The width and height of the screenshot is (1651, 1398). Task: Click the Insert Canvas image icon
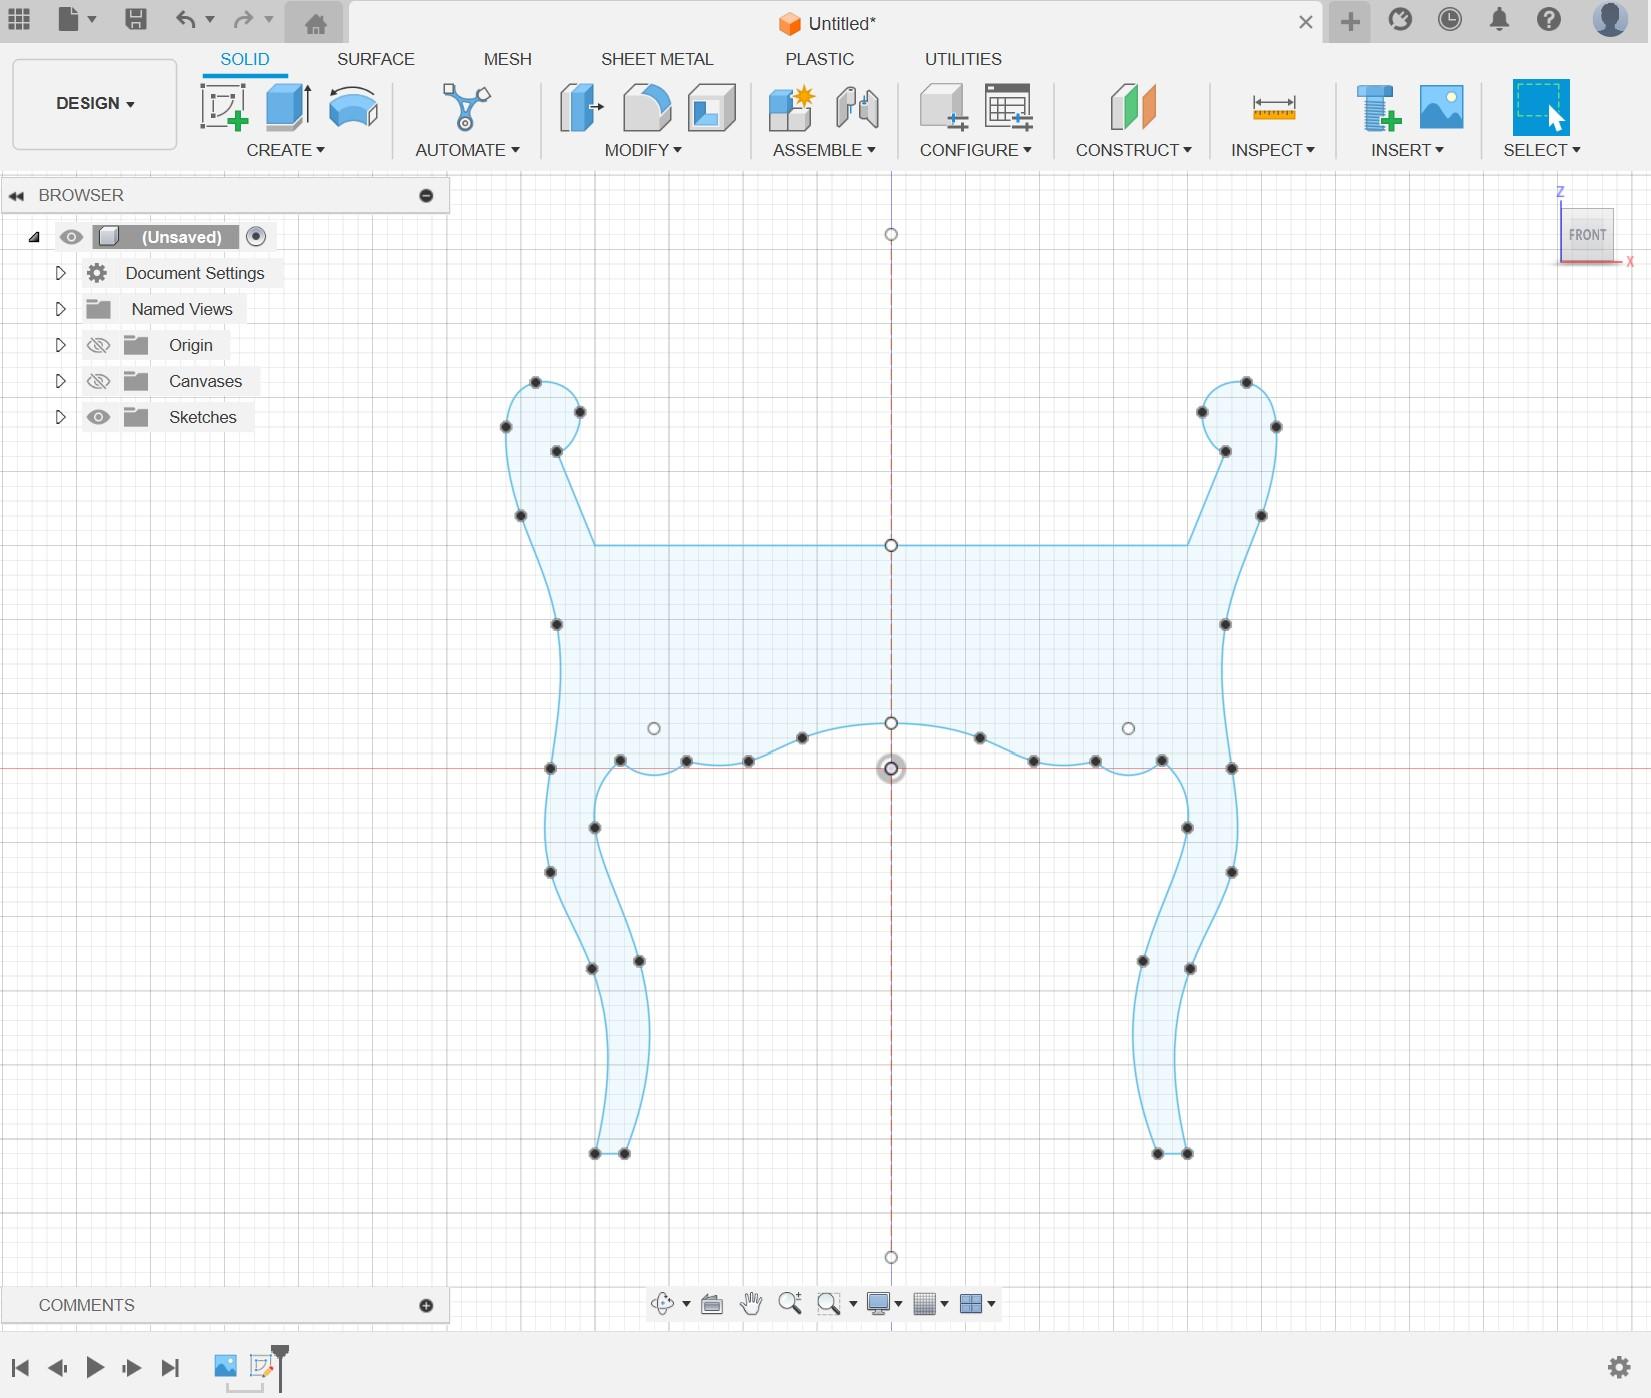pos(1441,107)
